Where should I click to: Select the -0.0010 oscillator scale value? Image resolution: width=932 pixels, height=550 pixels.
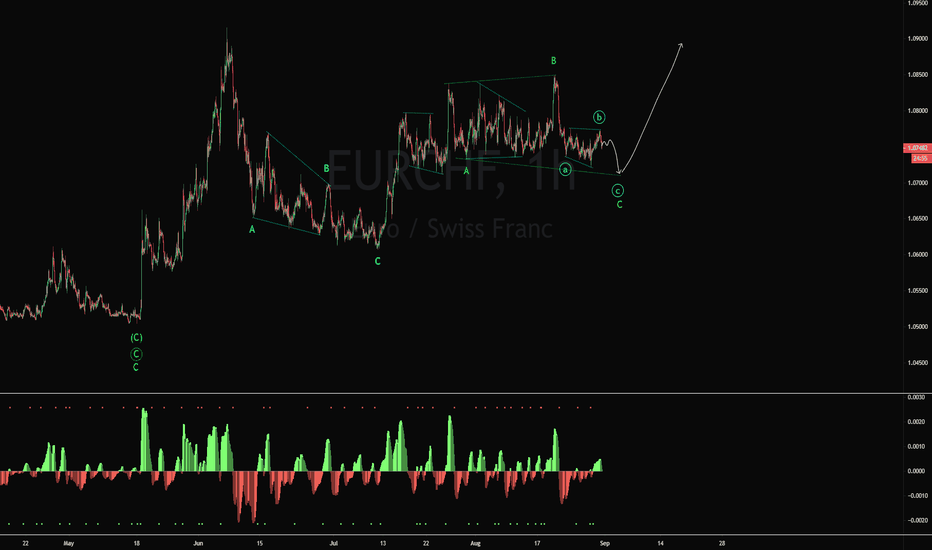[x=916, y=495]
